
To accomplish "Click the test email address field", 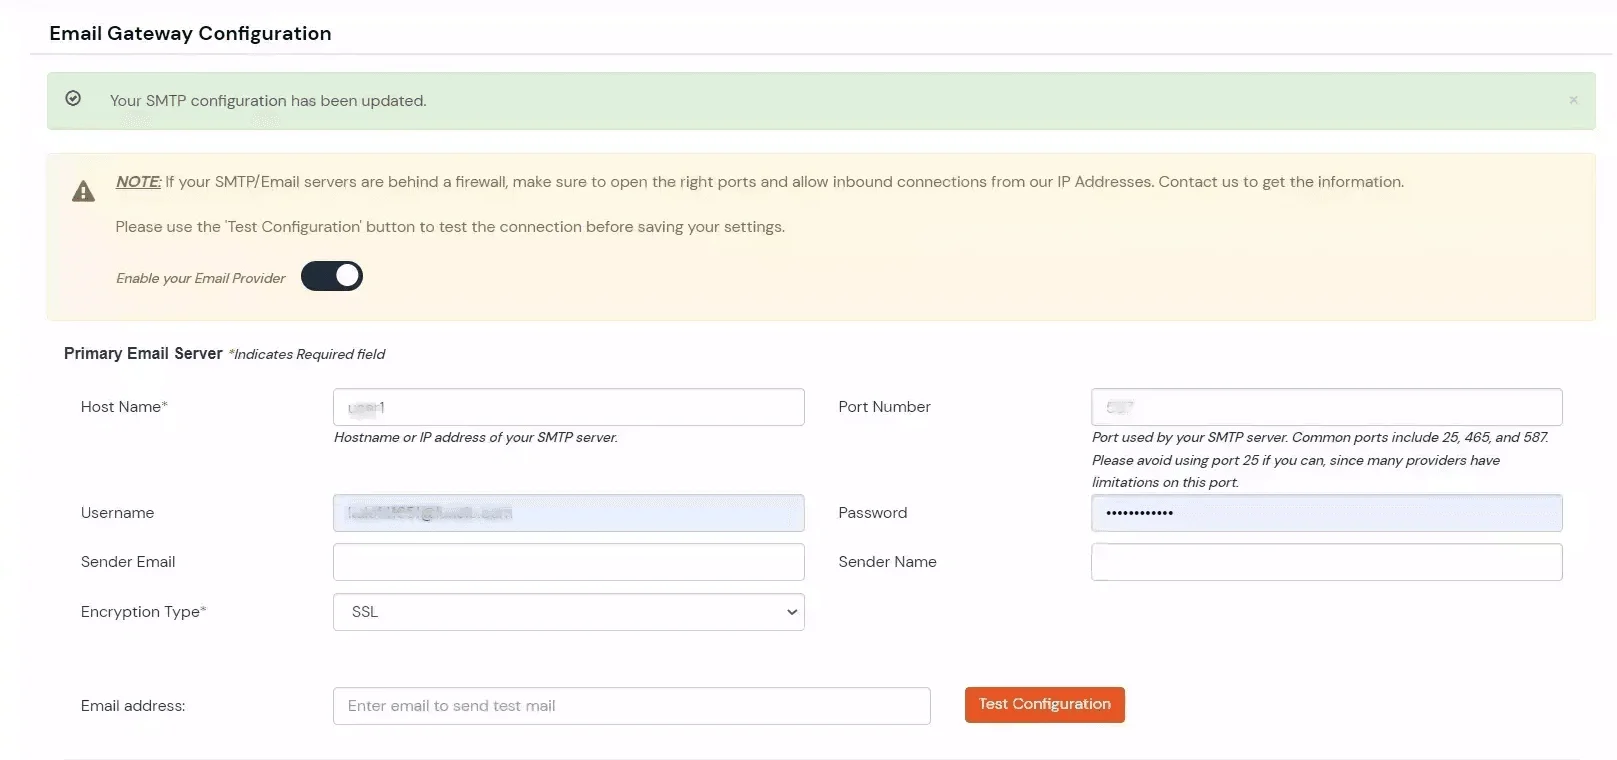I will 631,706.
